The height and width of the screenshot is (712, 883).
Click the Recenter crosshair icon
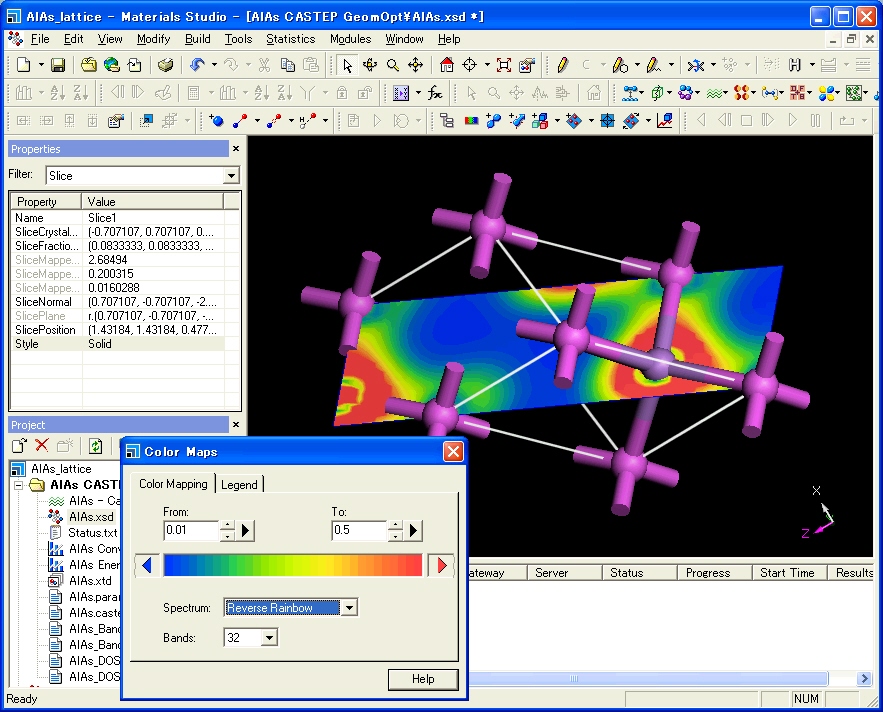(470, 65)
